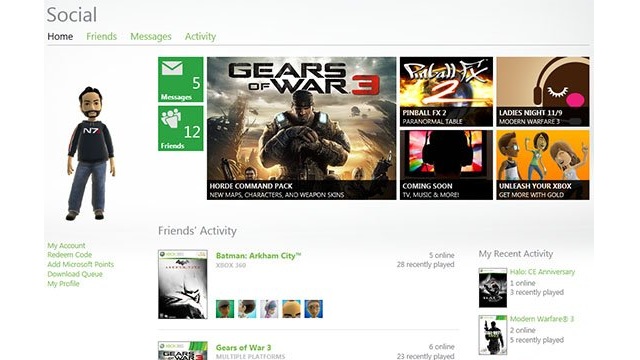
Task: Open the Pinball FX 2 Paranormal Table tile
Action: pos(446,91)
